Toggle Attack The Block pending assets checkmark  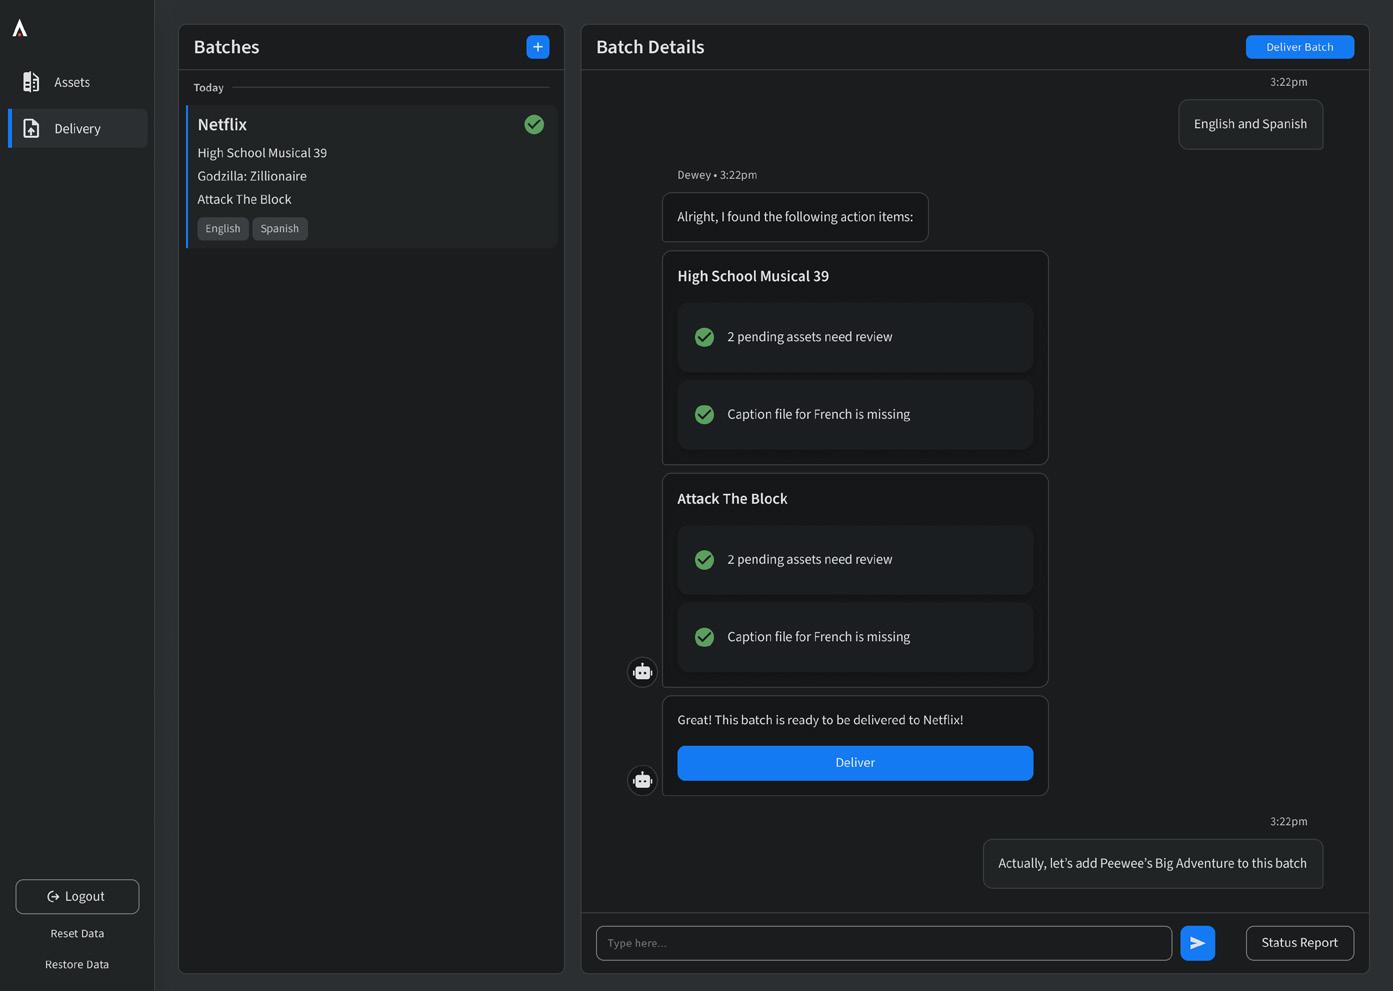(705, 560)
